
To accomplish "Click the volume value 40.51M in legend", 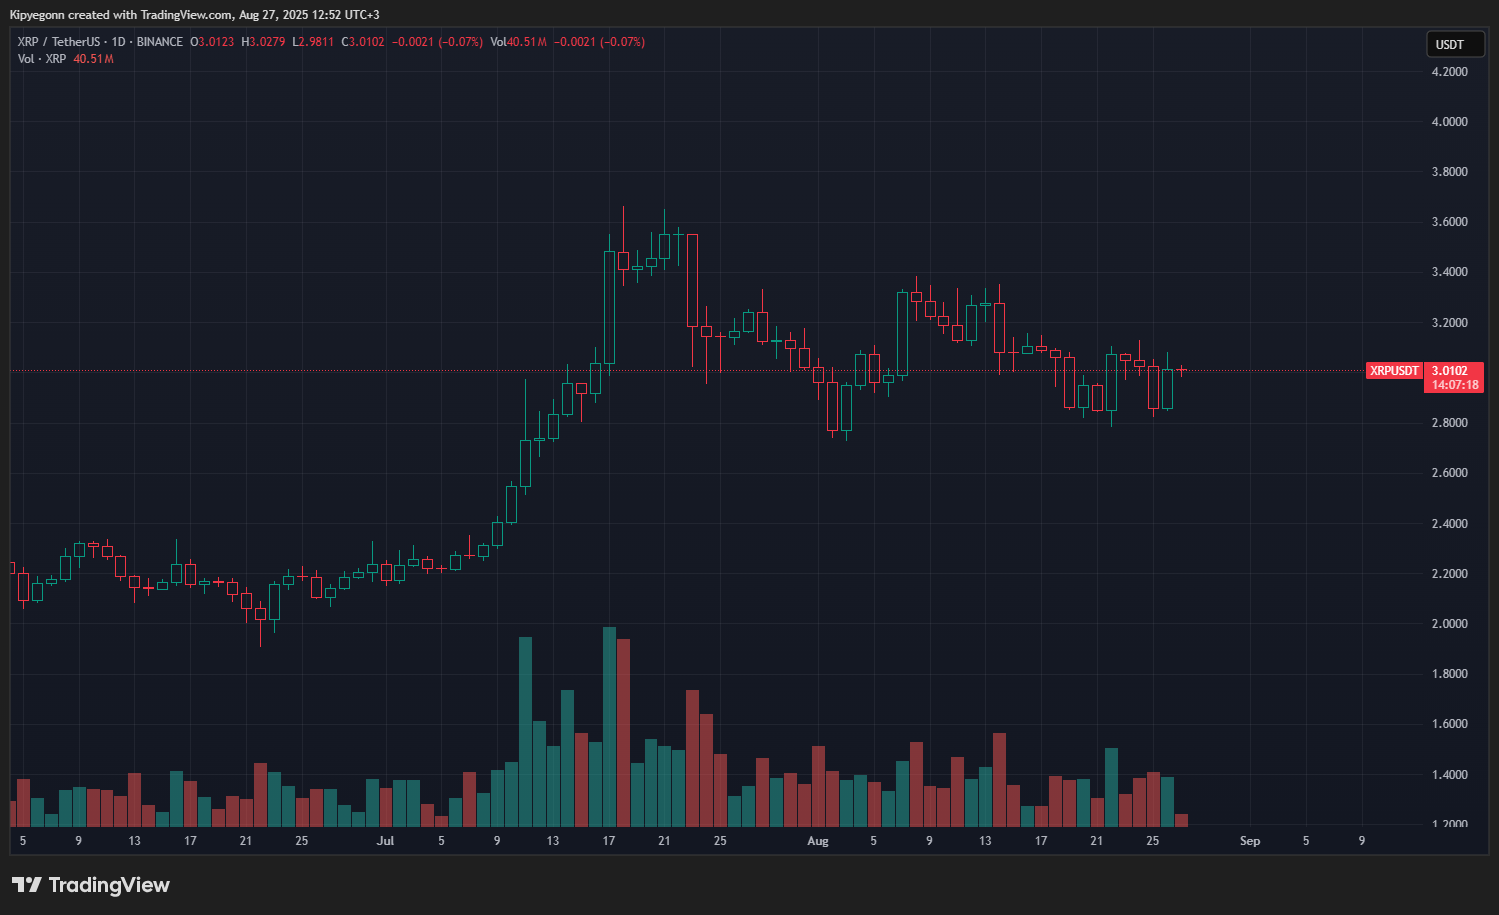I will [93, 59].
